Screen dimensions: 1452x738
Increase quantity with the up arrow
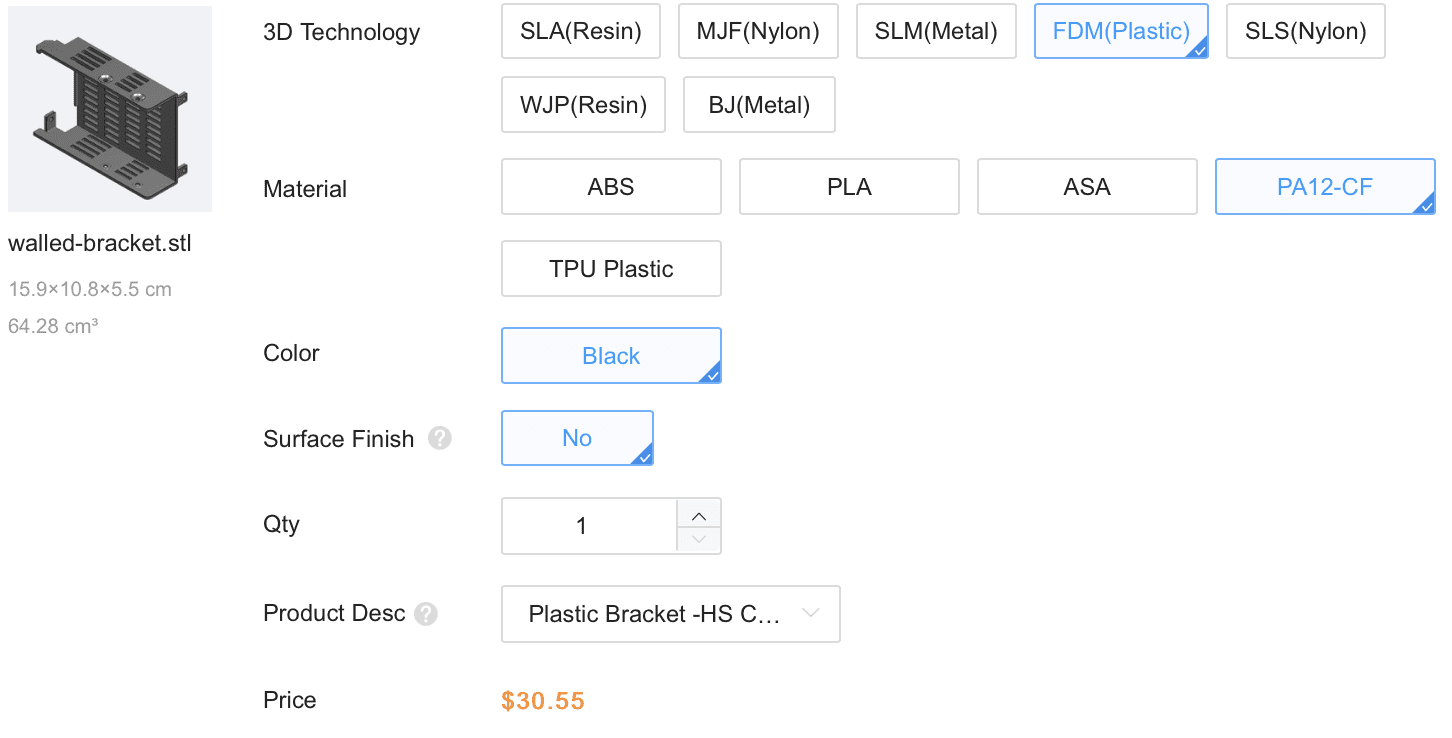click(x=699, y=514)
